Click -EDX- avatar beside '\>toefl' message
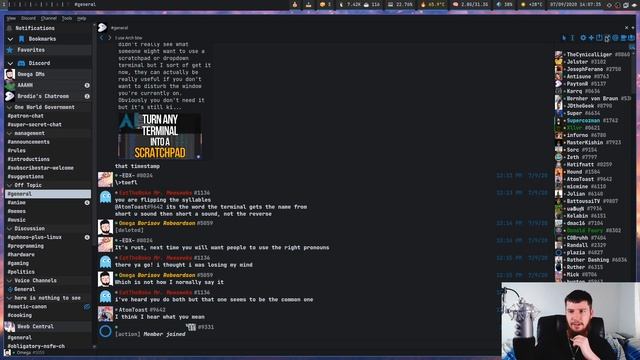 coord(105,180)
